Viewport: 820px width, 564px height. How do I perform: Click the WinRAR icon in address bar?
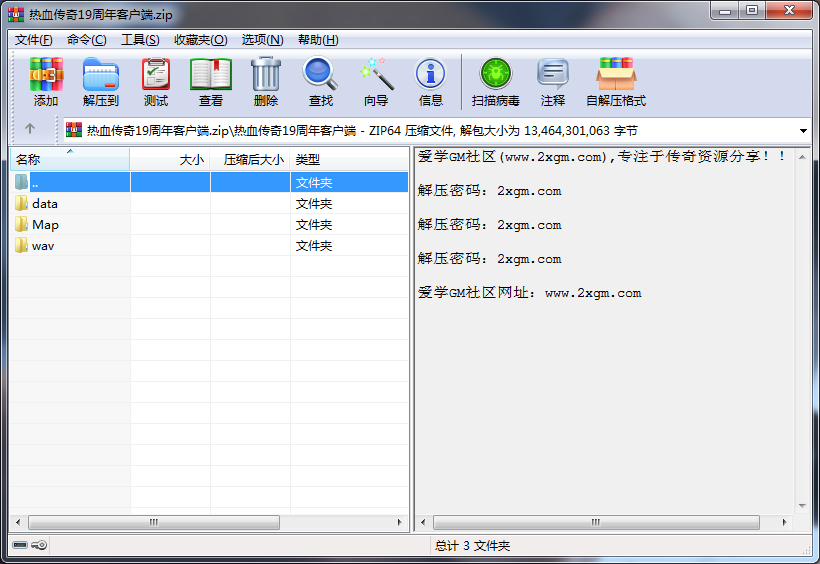point(74,130)
